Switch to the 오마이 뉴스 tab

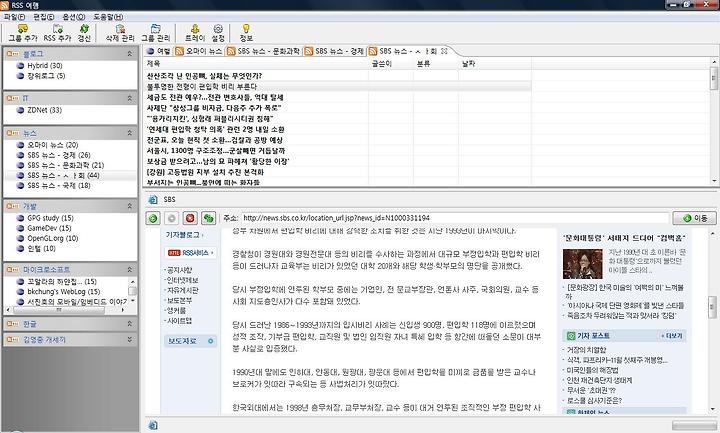(x=199, y=51)
